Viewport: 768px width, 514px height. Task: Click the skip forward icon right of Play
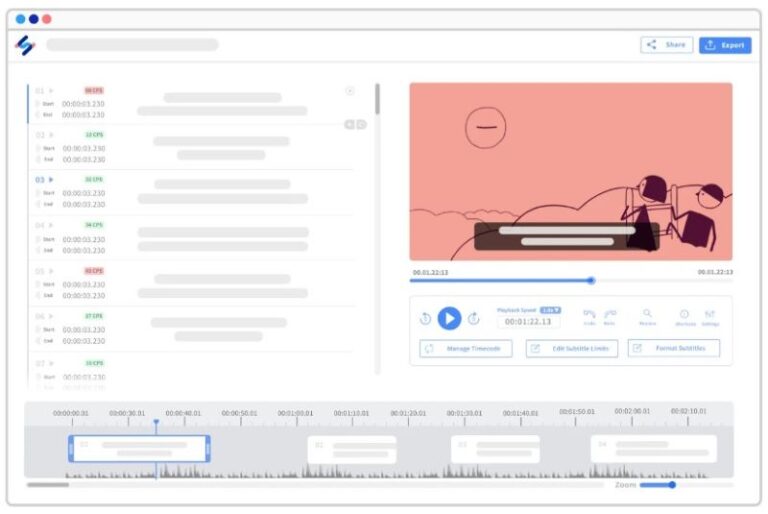tap(474, 319)
